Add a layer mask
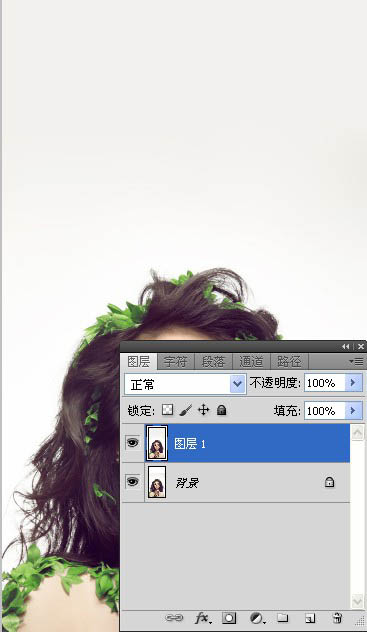The width and height of the screenshot is (367, 632). tap(229, 618)
